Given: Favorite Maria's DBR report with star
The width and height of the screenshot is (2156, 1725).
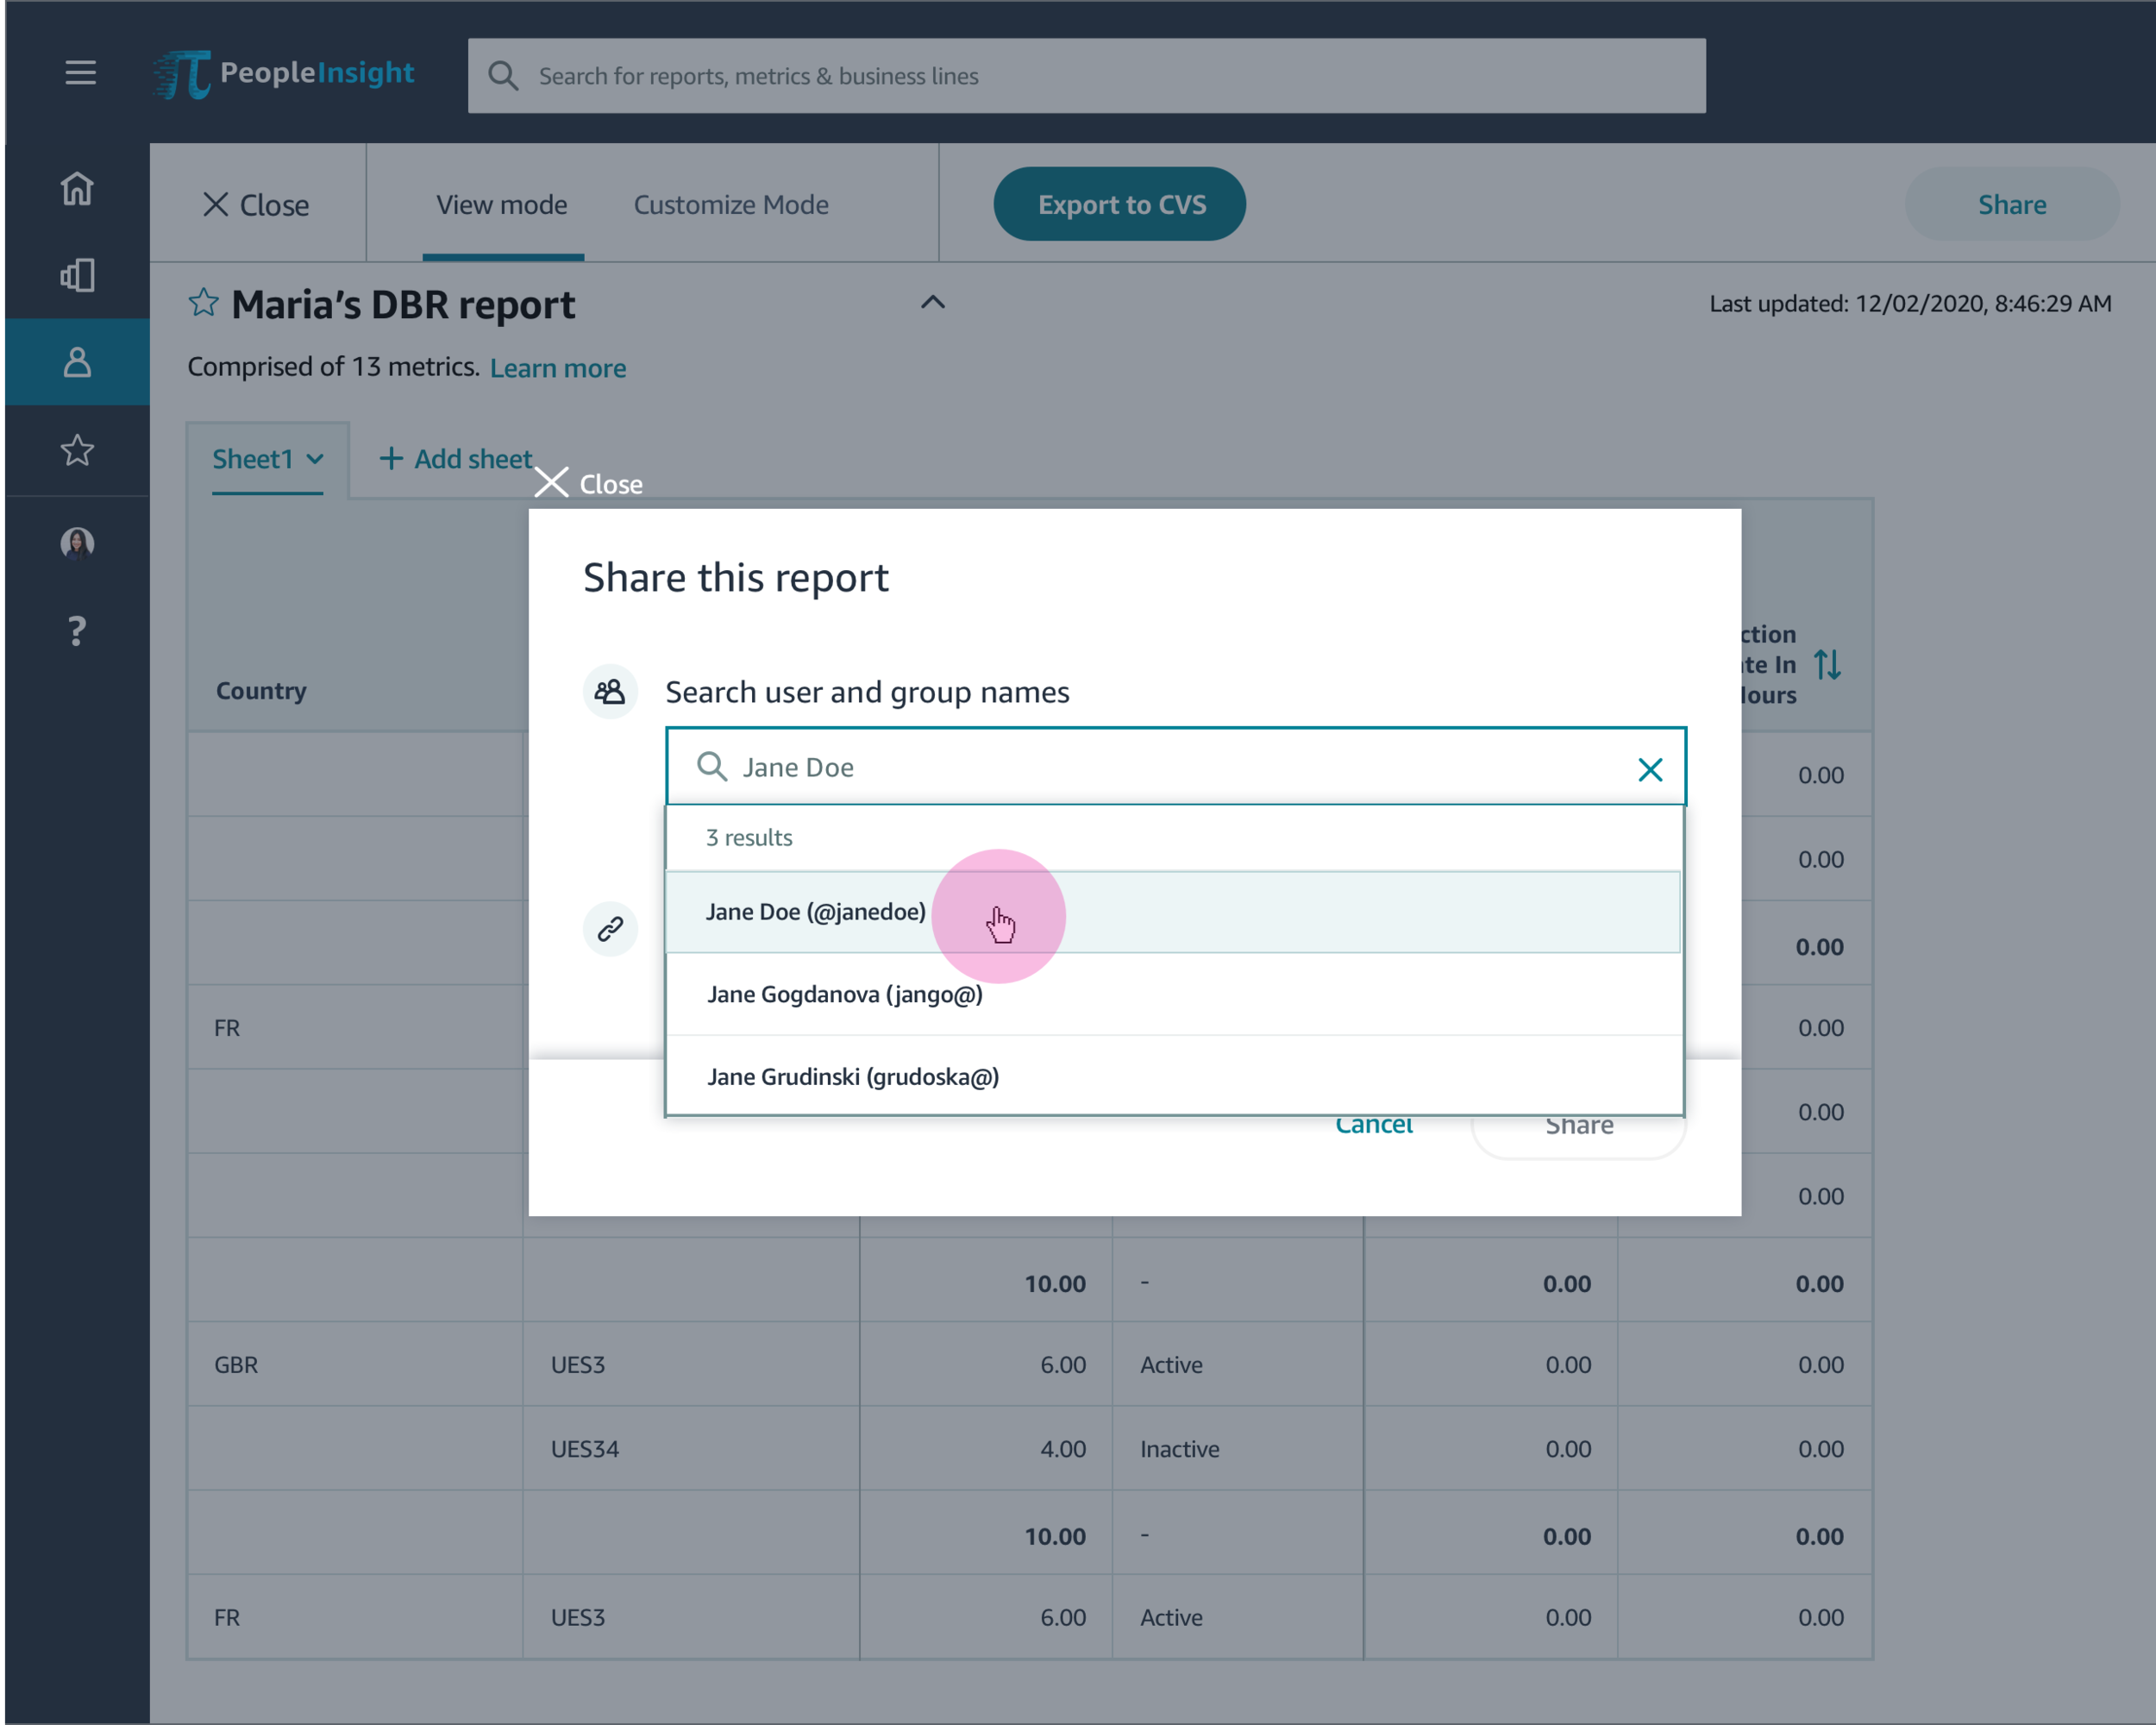Looking at the screenshot, I should pyautogui.click(x=203, y=303).
